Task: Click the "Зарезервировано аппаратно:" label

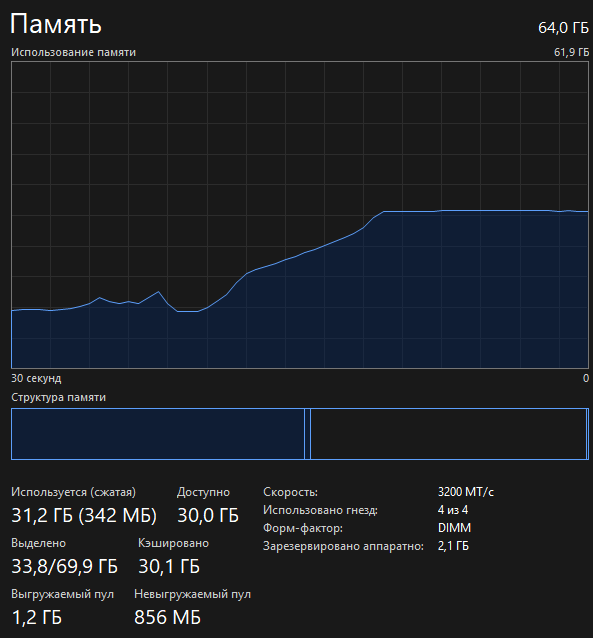Action: 343,546
